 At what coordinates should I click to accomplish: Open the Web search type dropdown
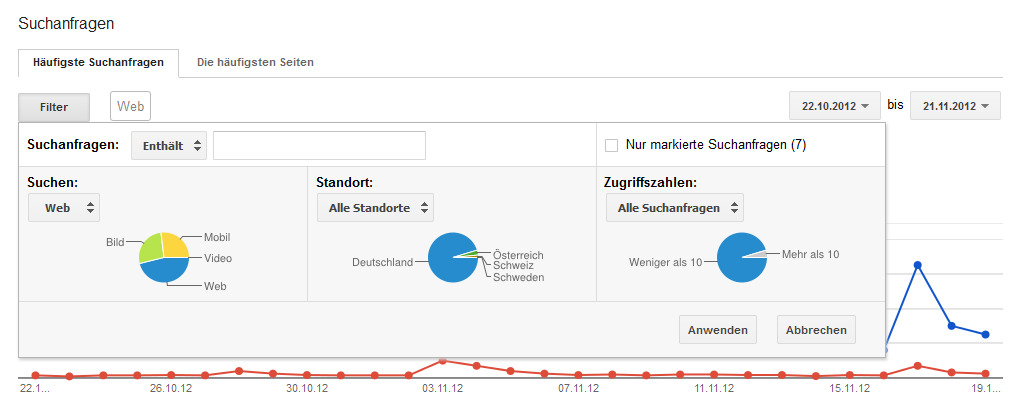click(64, 209)
